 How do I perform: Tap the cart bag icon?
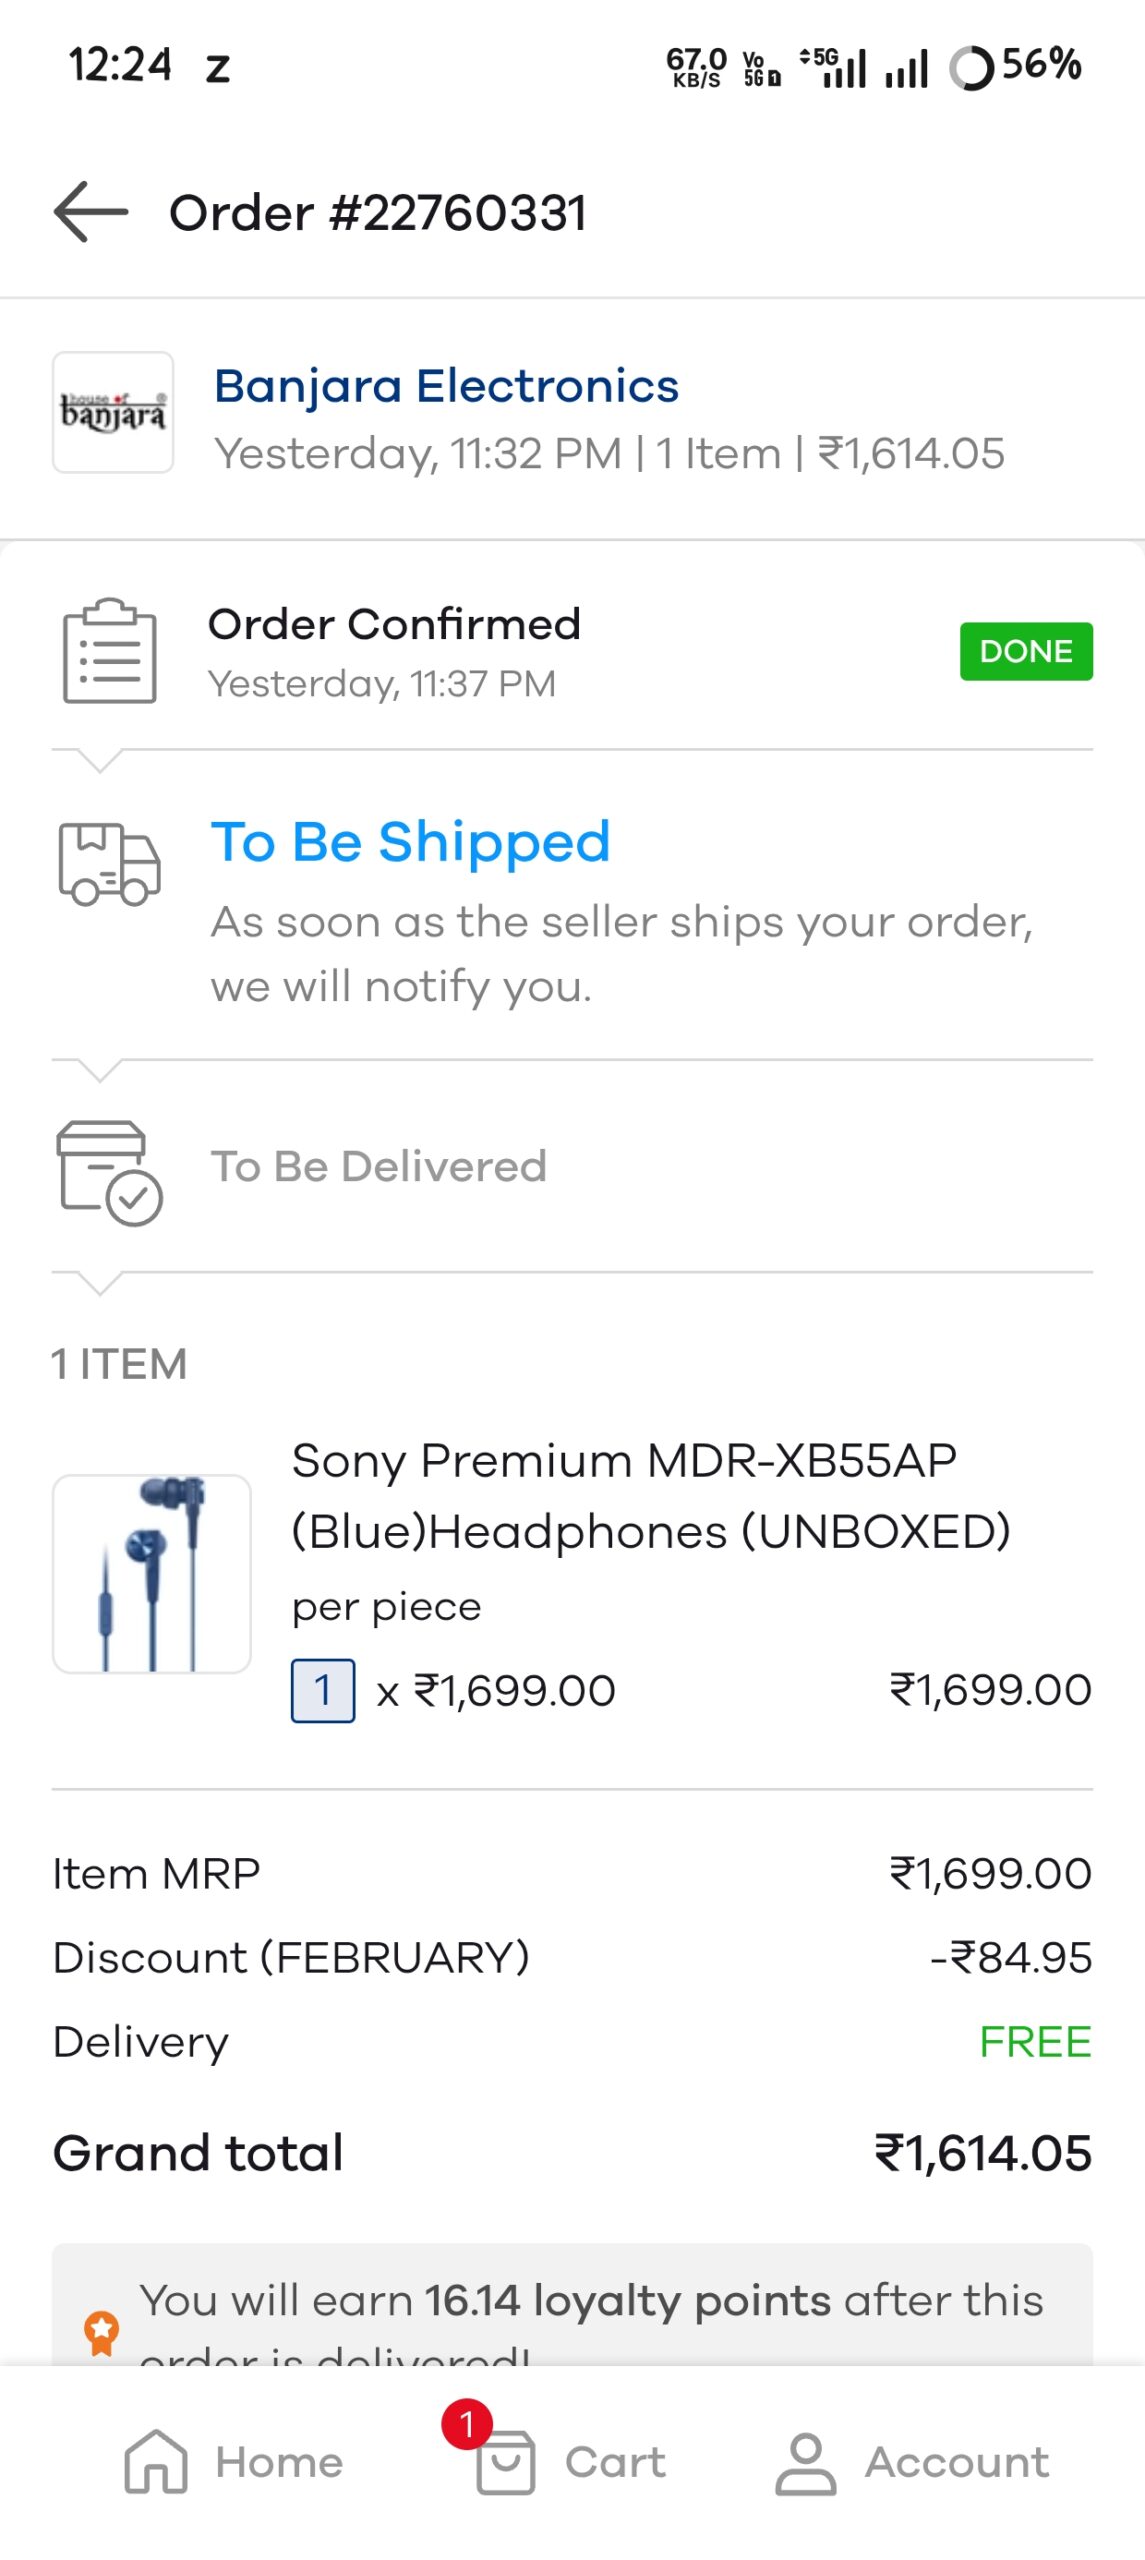click(x=505, y=2462)
